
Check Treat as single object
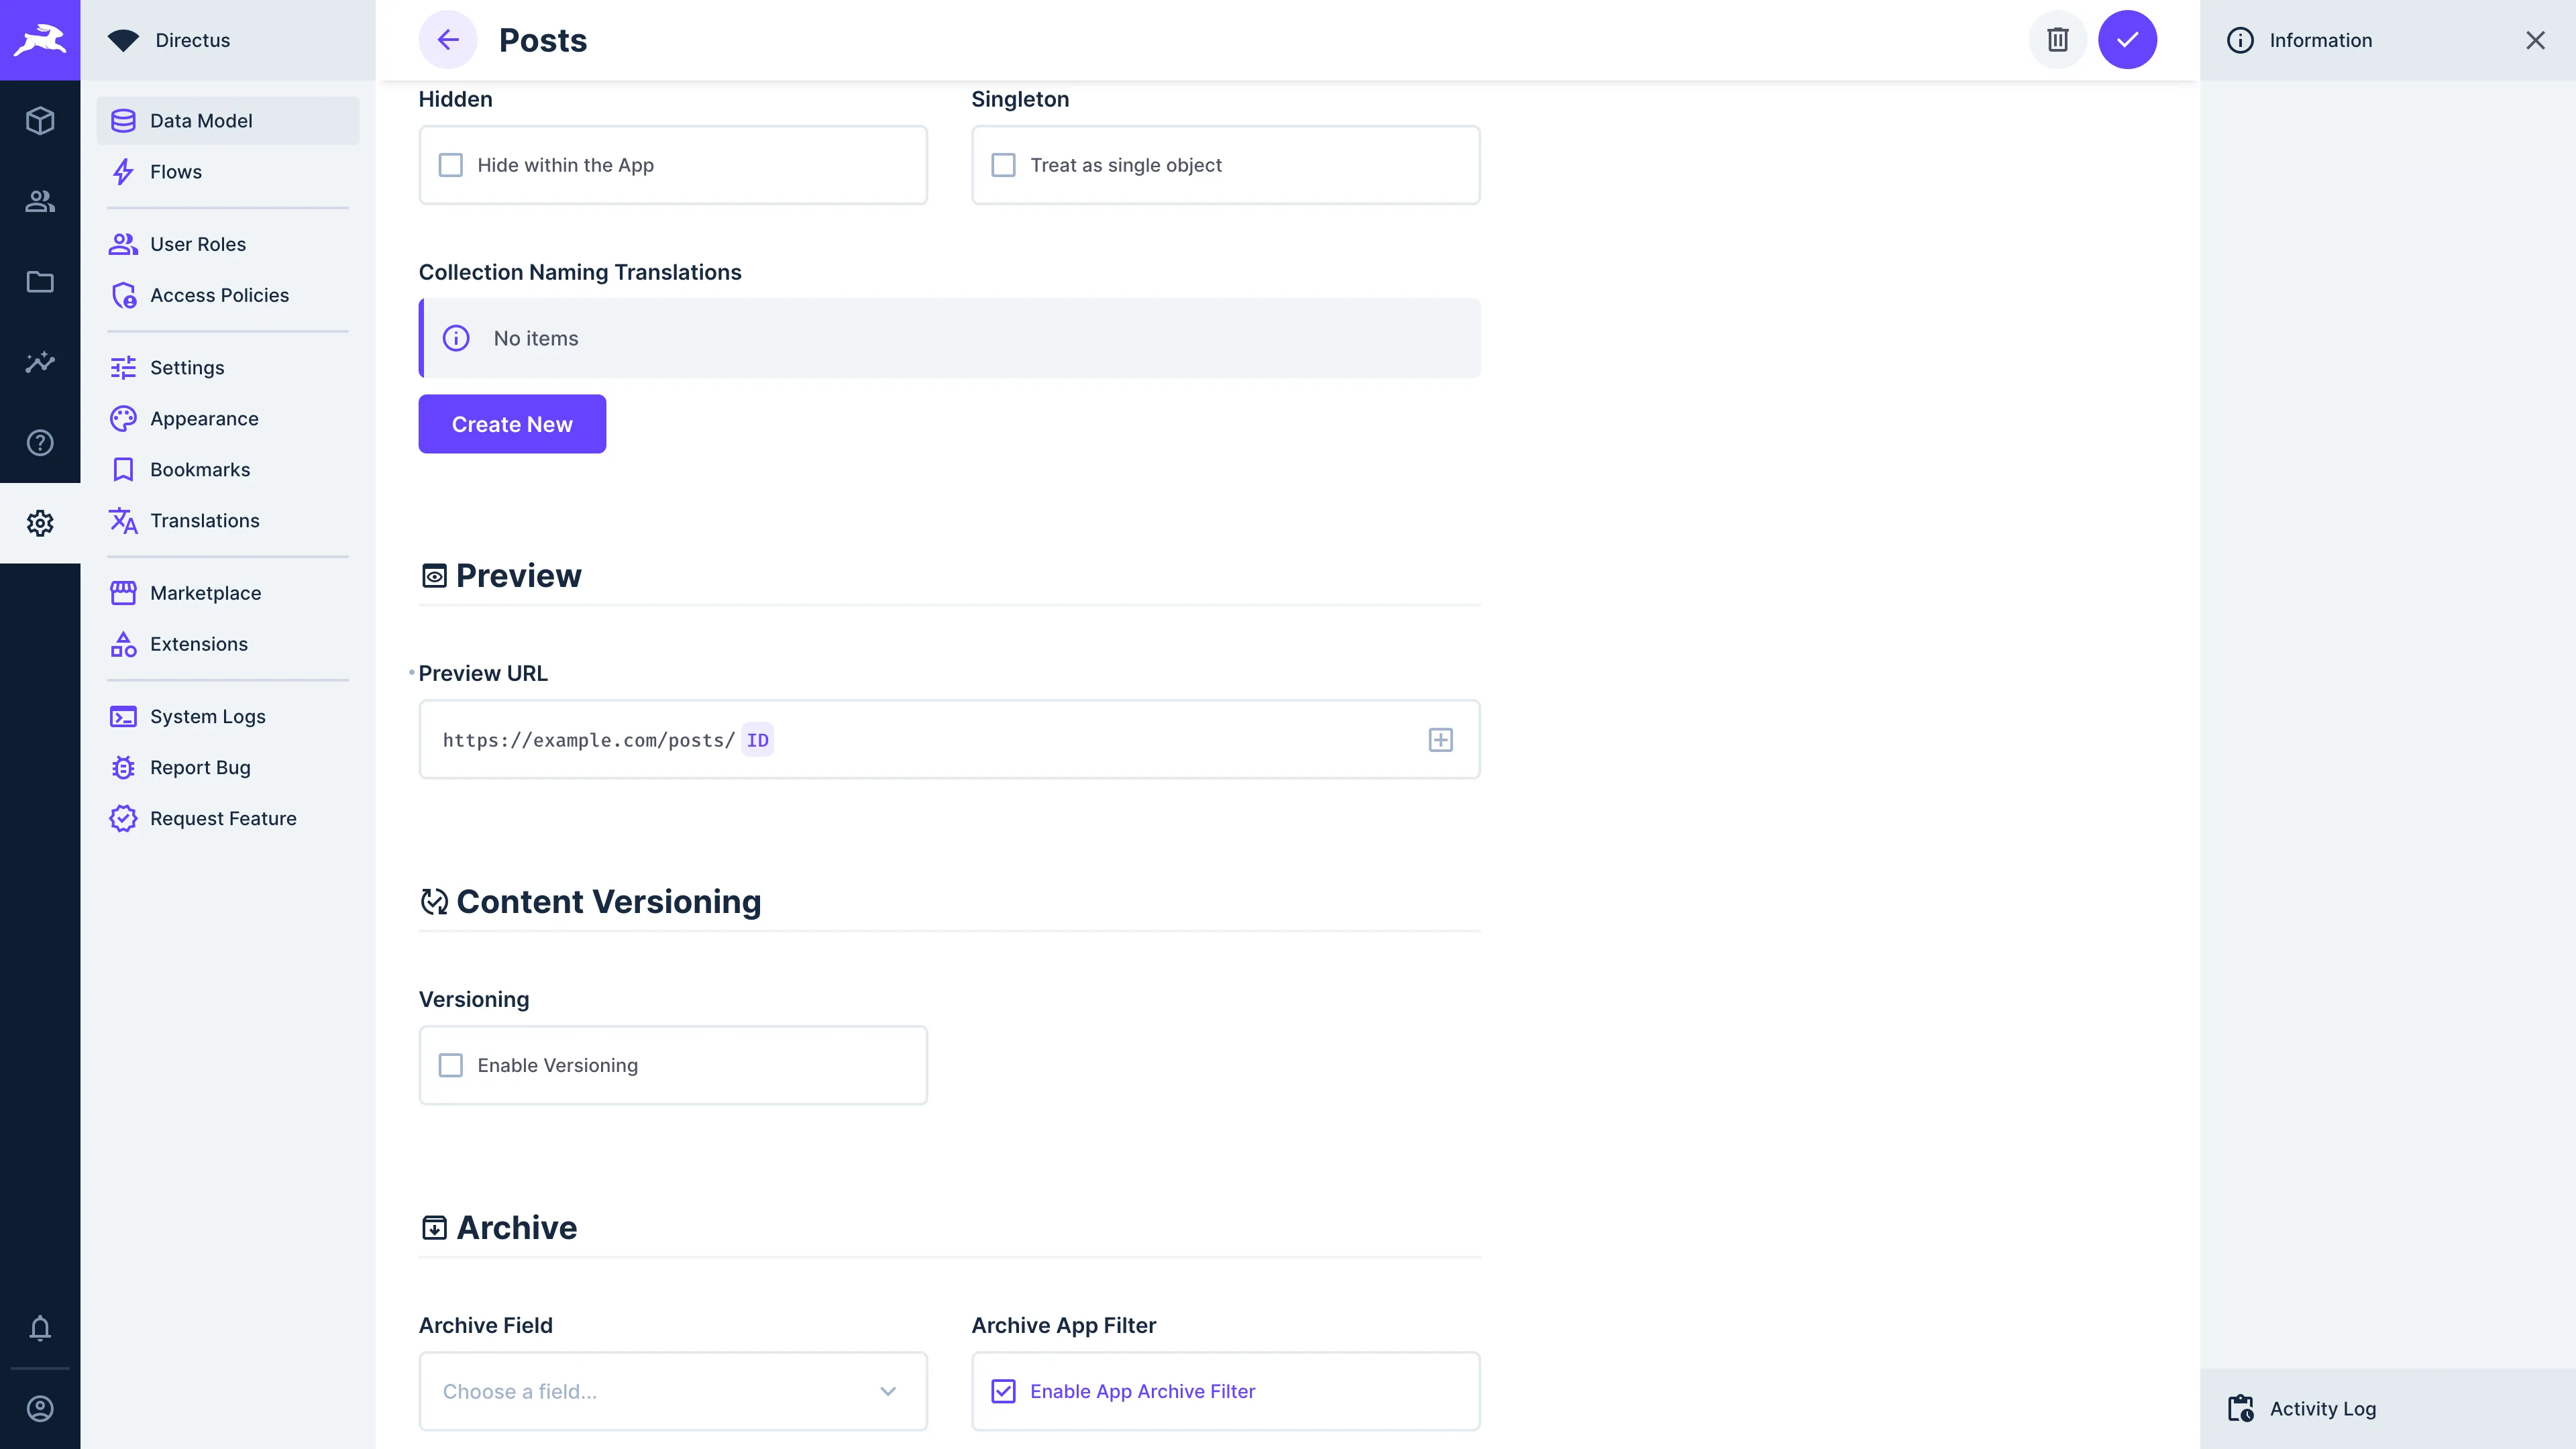[1004, 165]
